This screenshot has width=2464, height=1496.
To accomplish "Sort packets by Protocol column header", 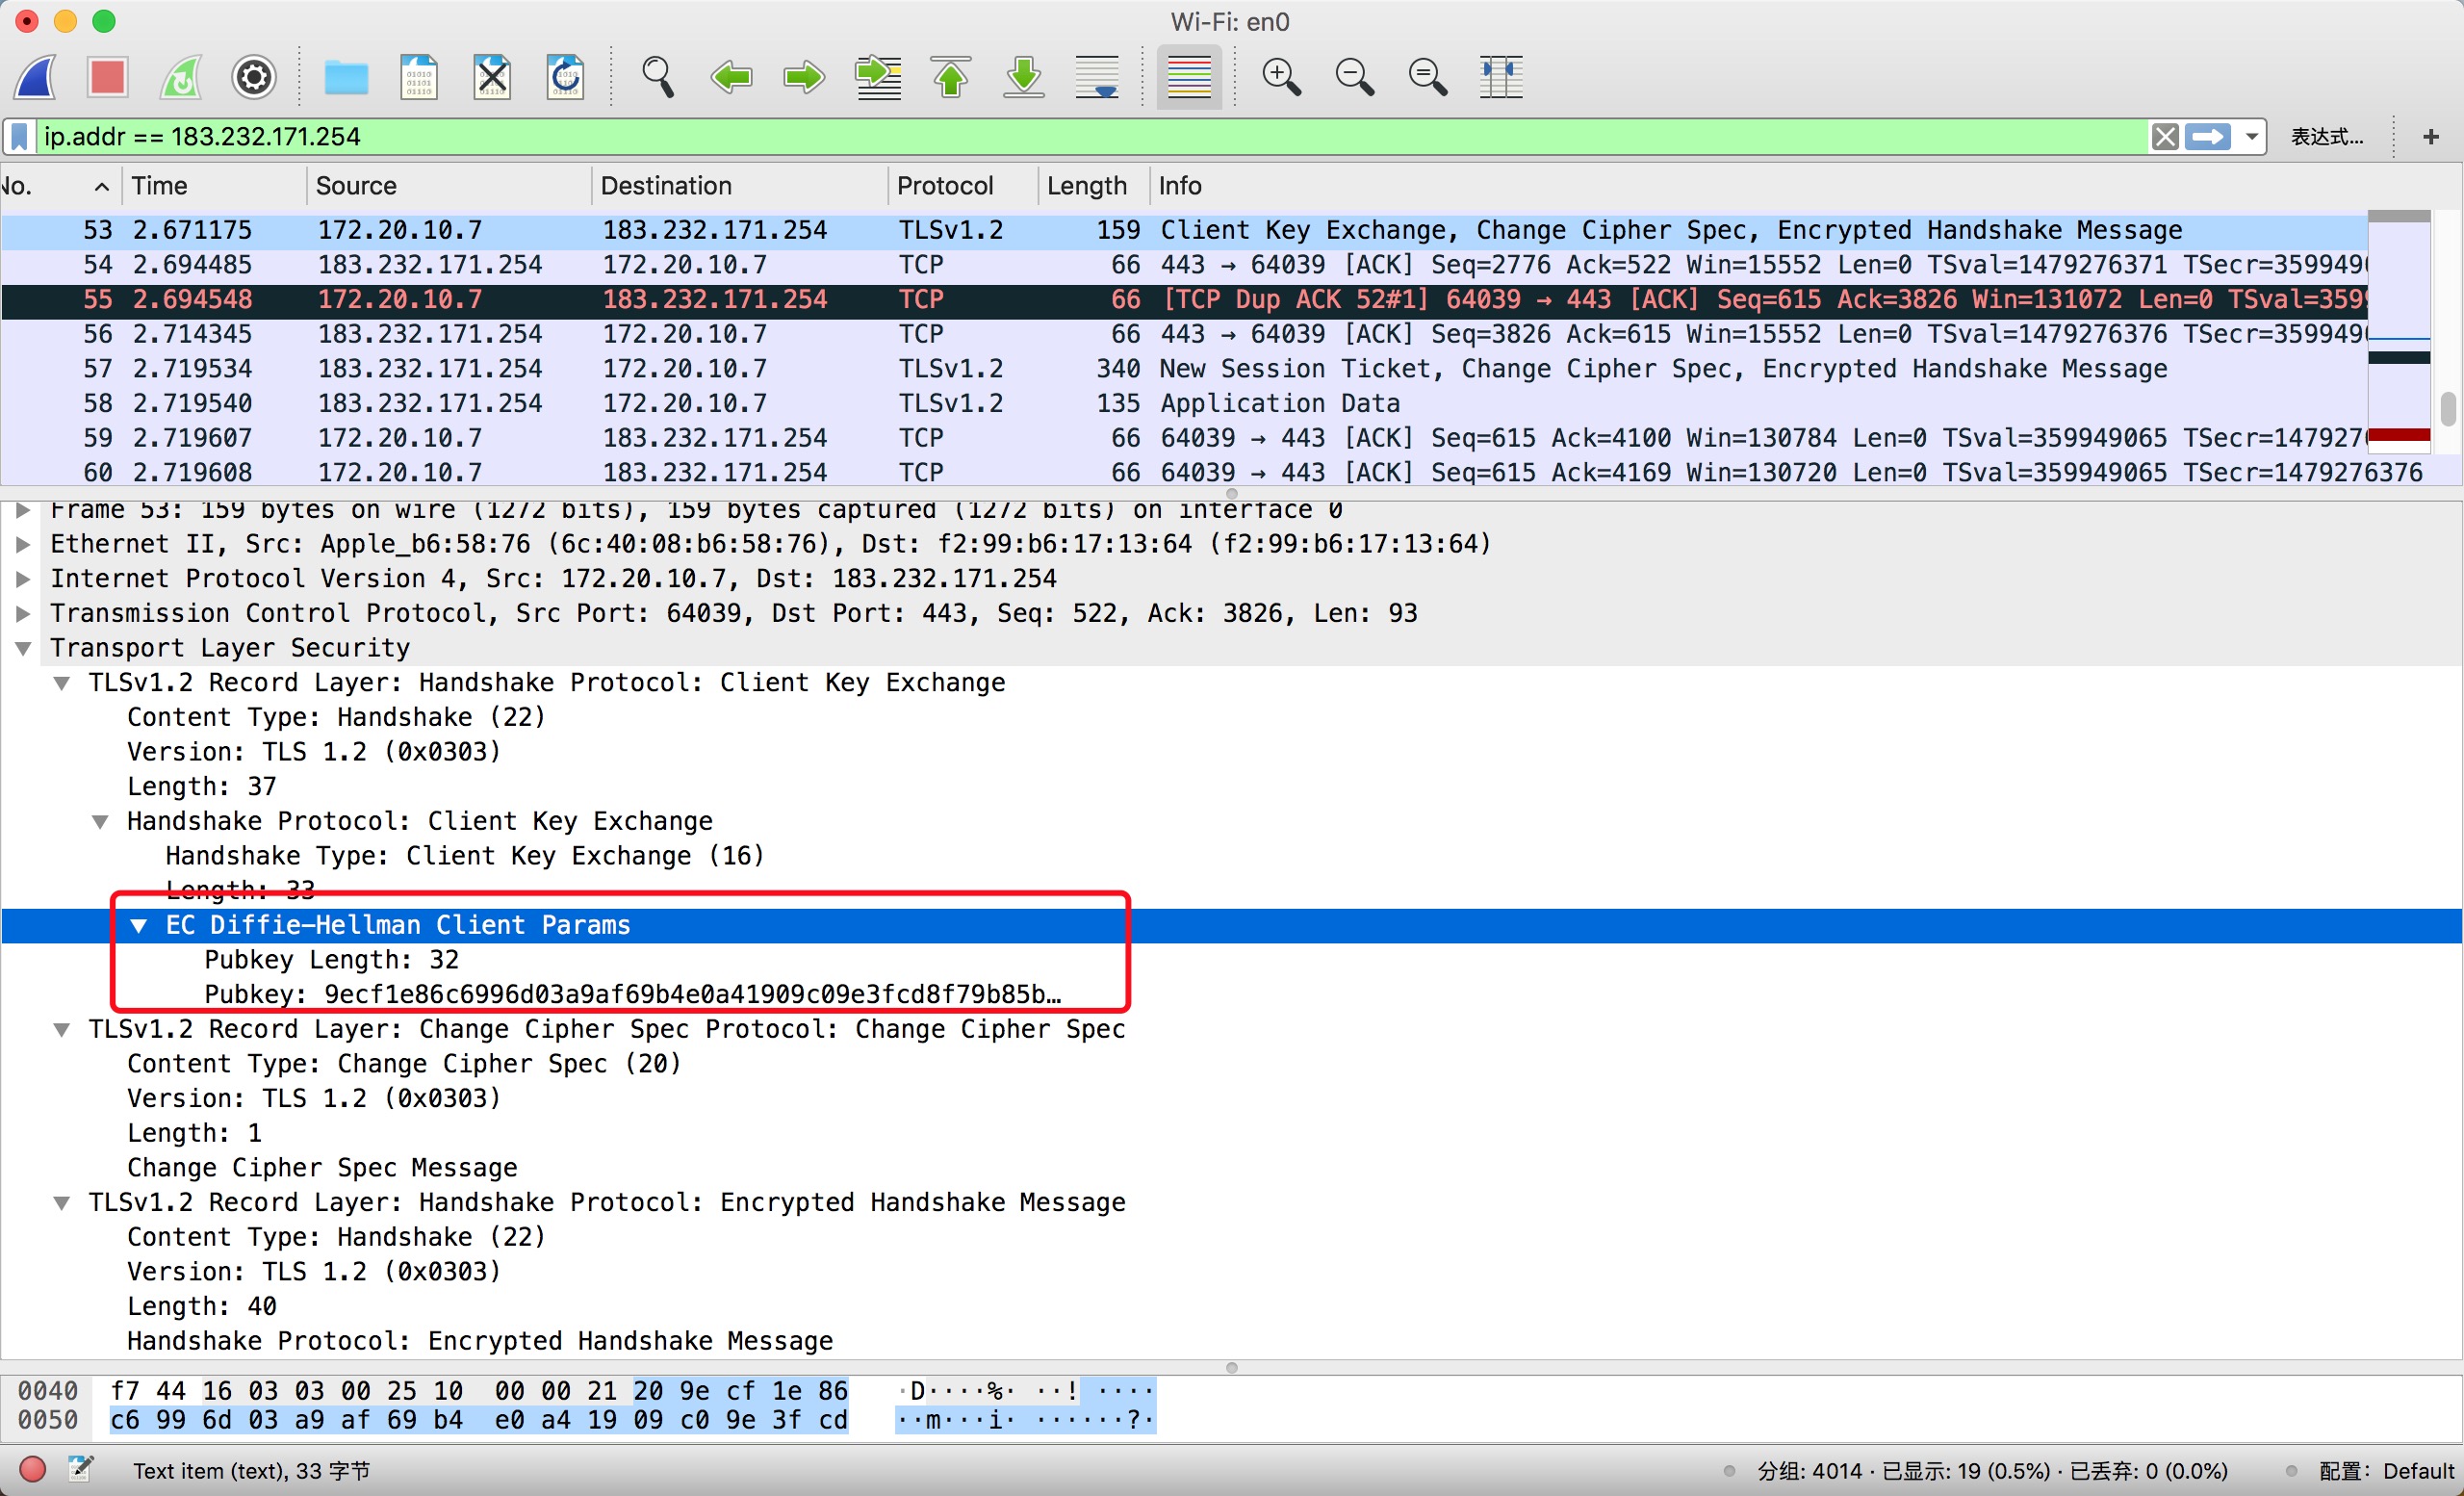I will pyautogui.click(x=944, y=186).
